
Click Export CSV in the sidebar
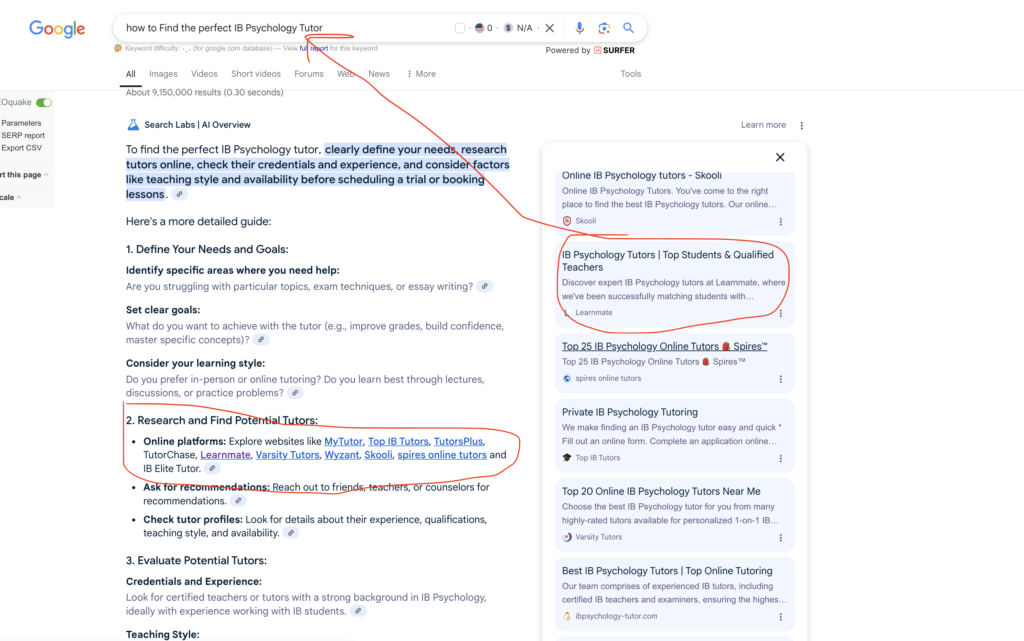(22, 148)
